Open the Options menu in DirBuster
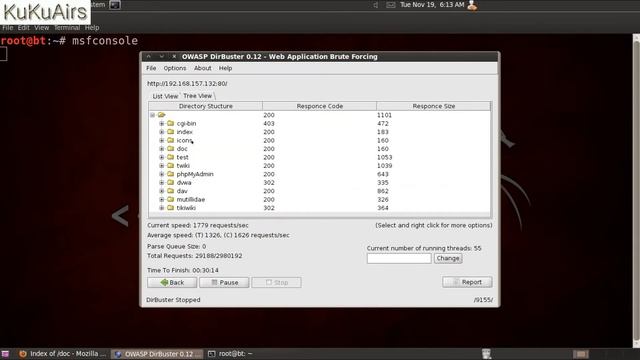This screenshot has width=640, height=360. point(175,68)
